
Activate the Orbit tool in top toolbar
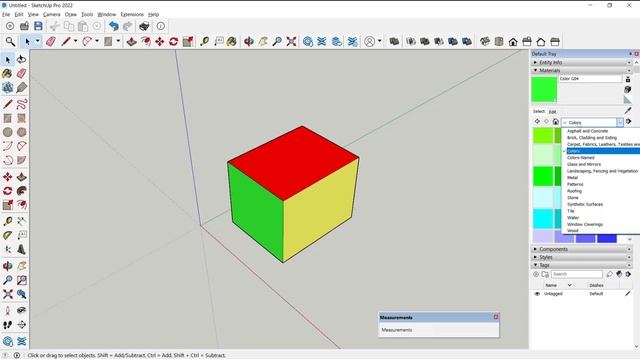coord(249,41)
